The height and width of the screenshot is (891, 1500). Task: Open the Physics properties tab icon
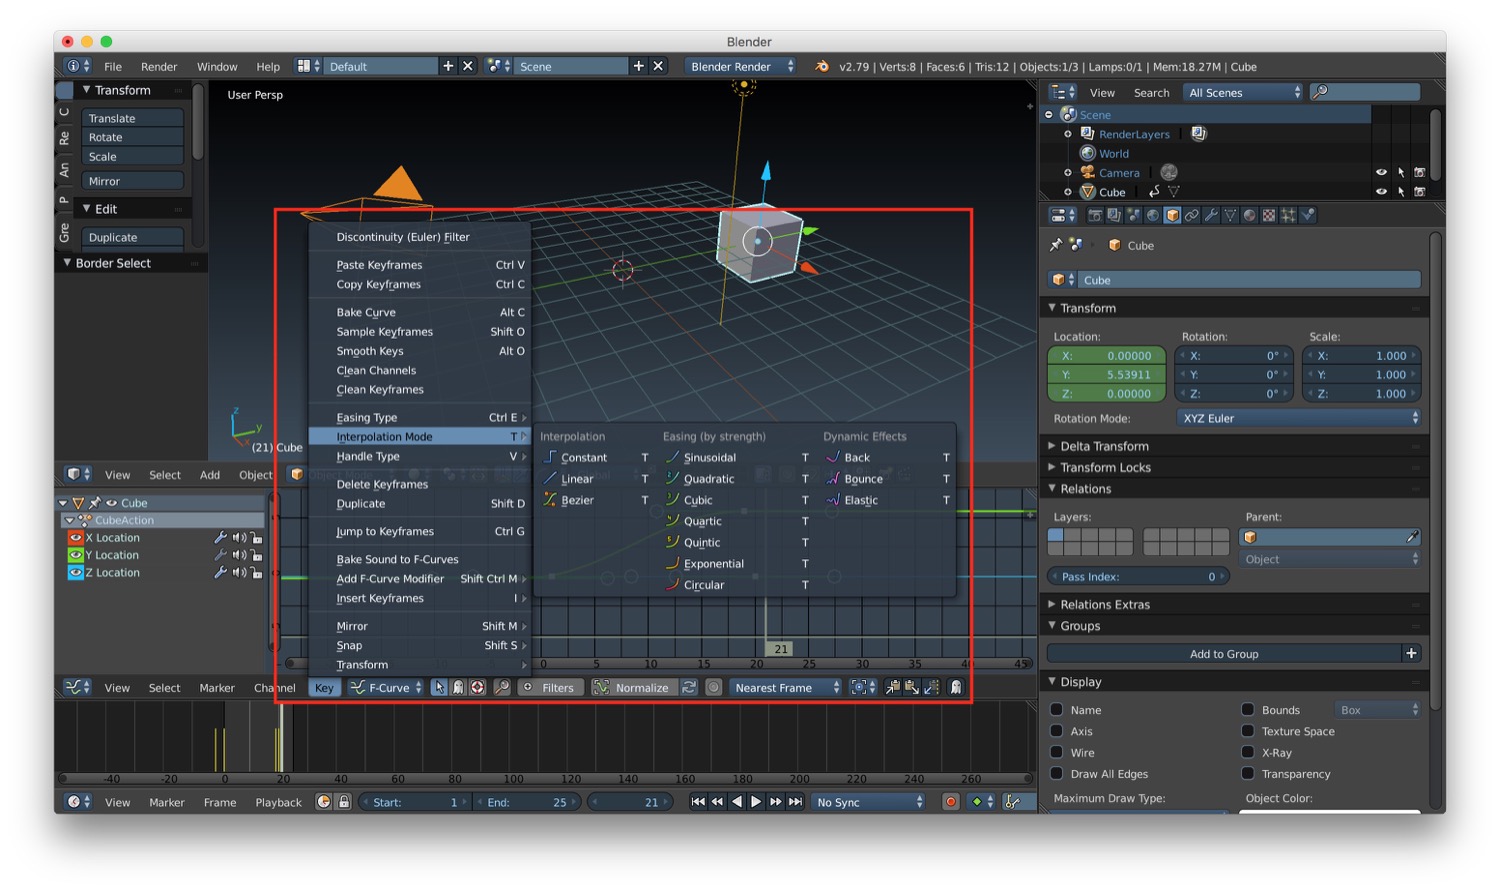(x=1308, y=215)
